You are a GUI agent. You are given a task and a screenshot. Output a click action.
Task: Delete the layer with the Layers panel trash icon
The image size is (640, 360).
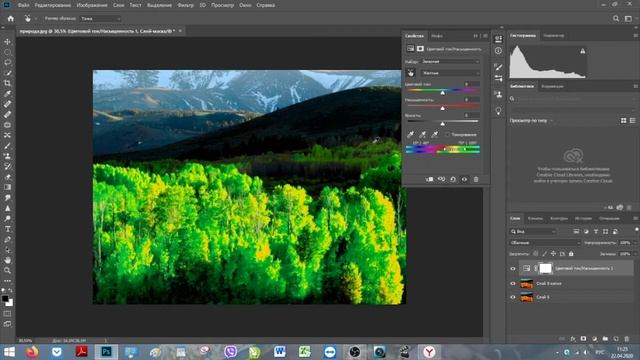point(627,339)
